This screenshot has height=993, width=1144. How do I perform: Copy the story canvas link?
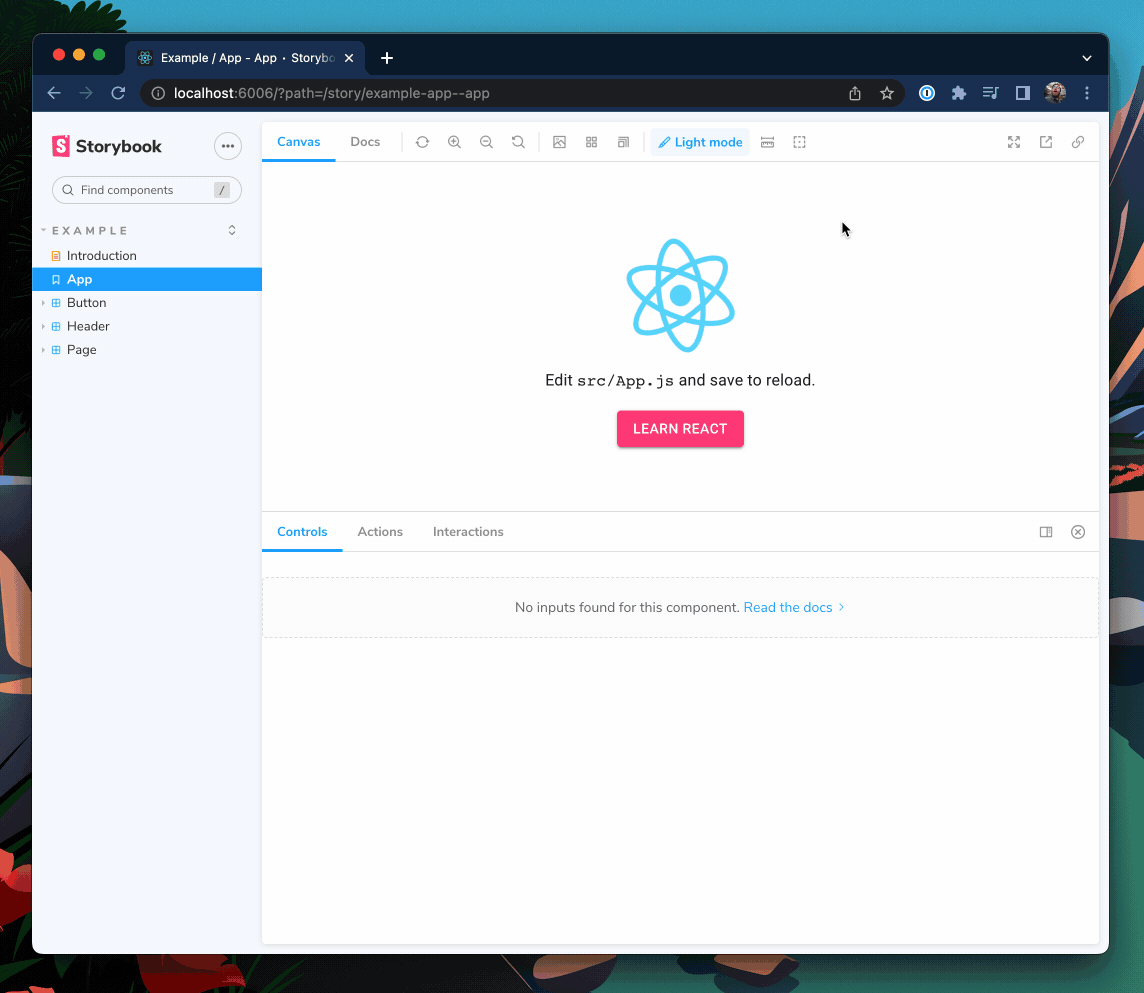[1078, 142]
